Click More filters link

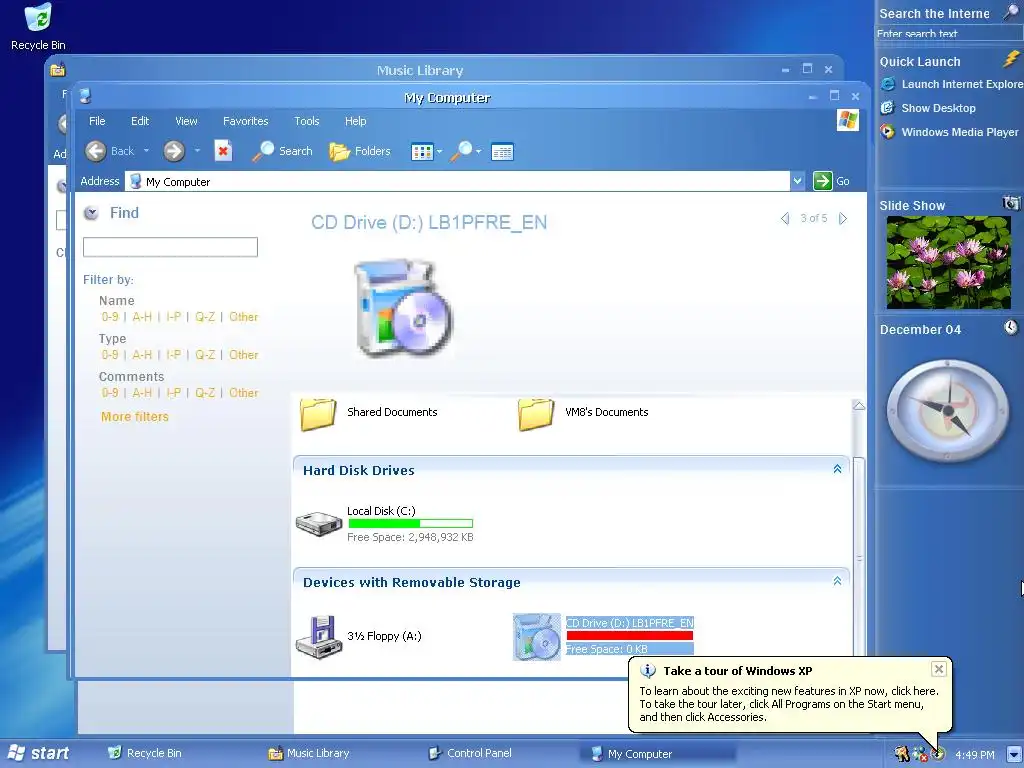135,417
